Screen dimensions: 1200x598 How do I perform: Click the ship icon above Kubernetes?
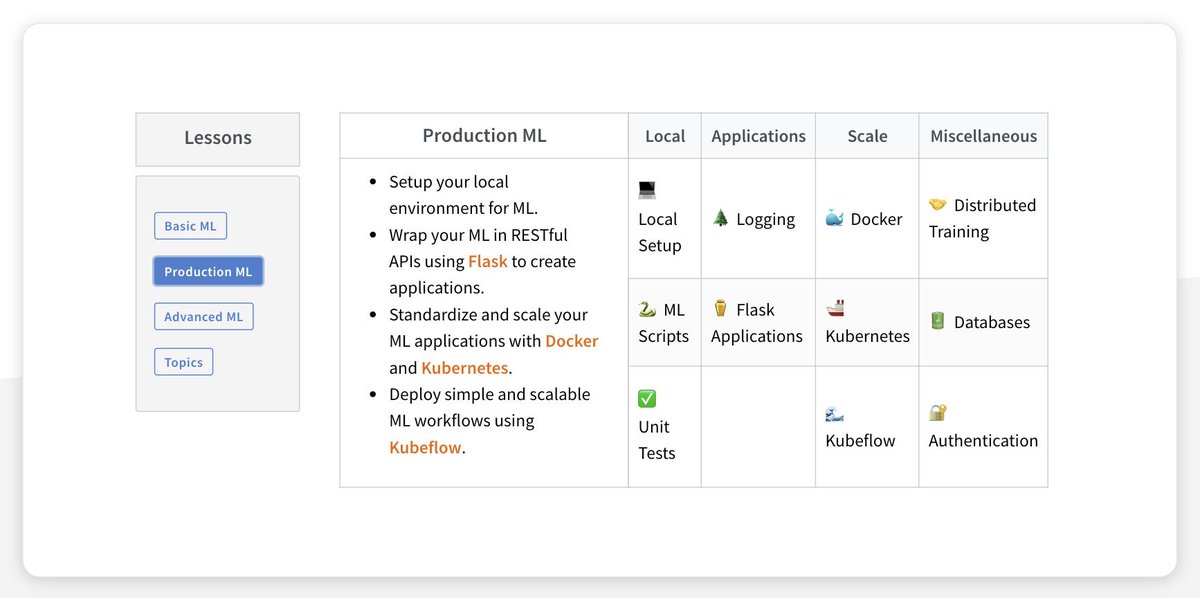point(835,308)
